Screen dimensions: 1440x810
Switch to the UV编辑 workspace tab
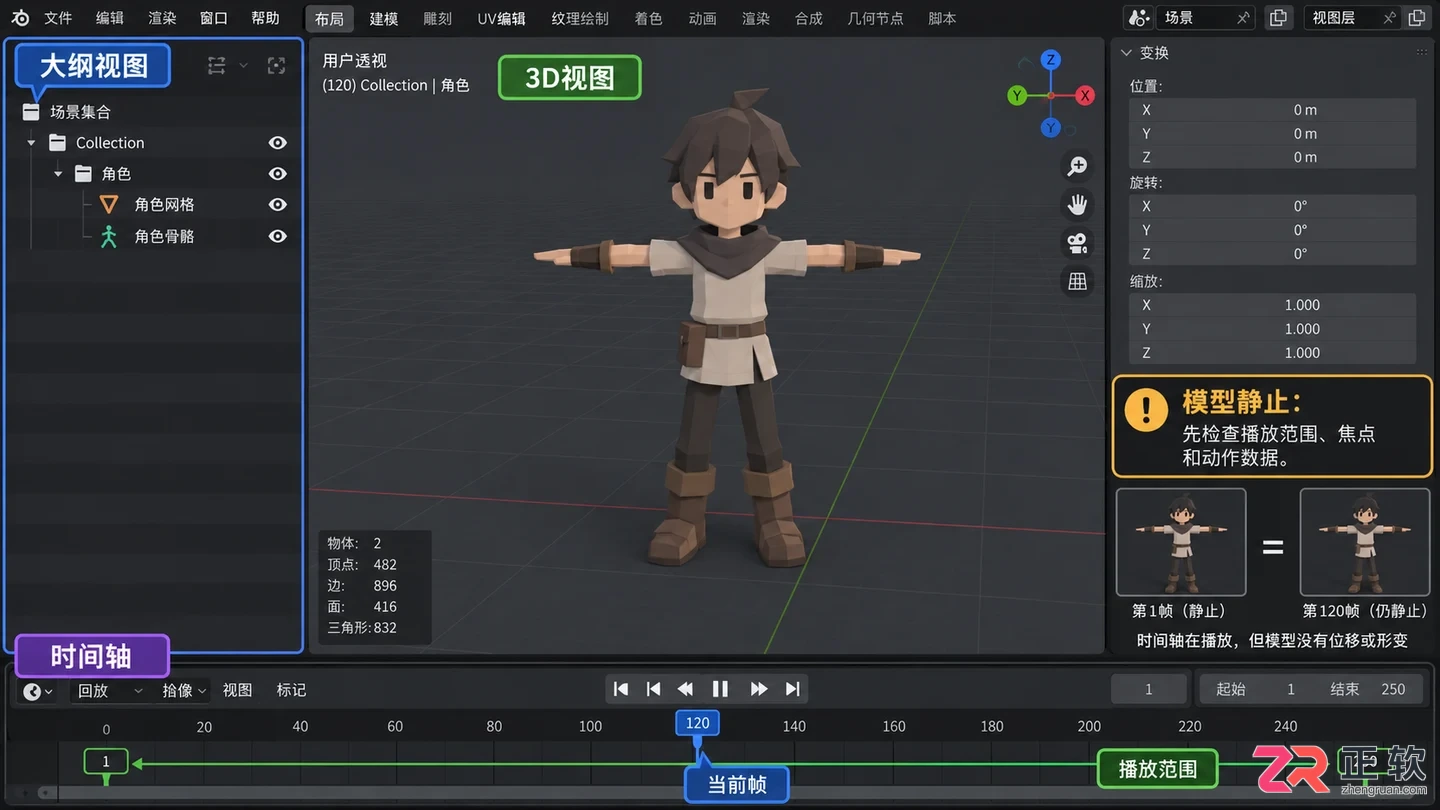click(x=501, y=18)
